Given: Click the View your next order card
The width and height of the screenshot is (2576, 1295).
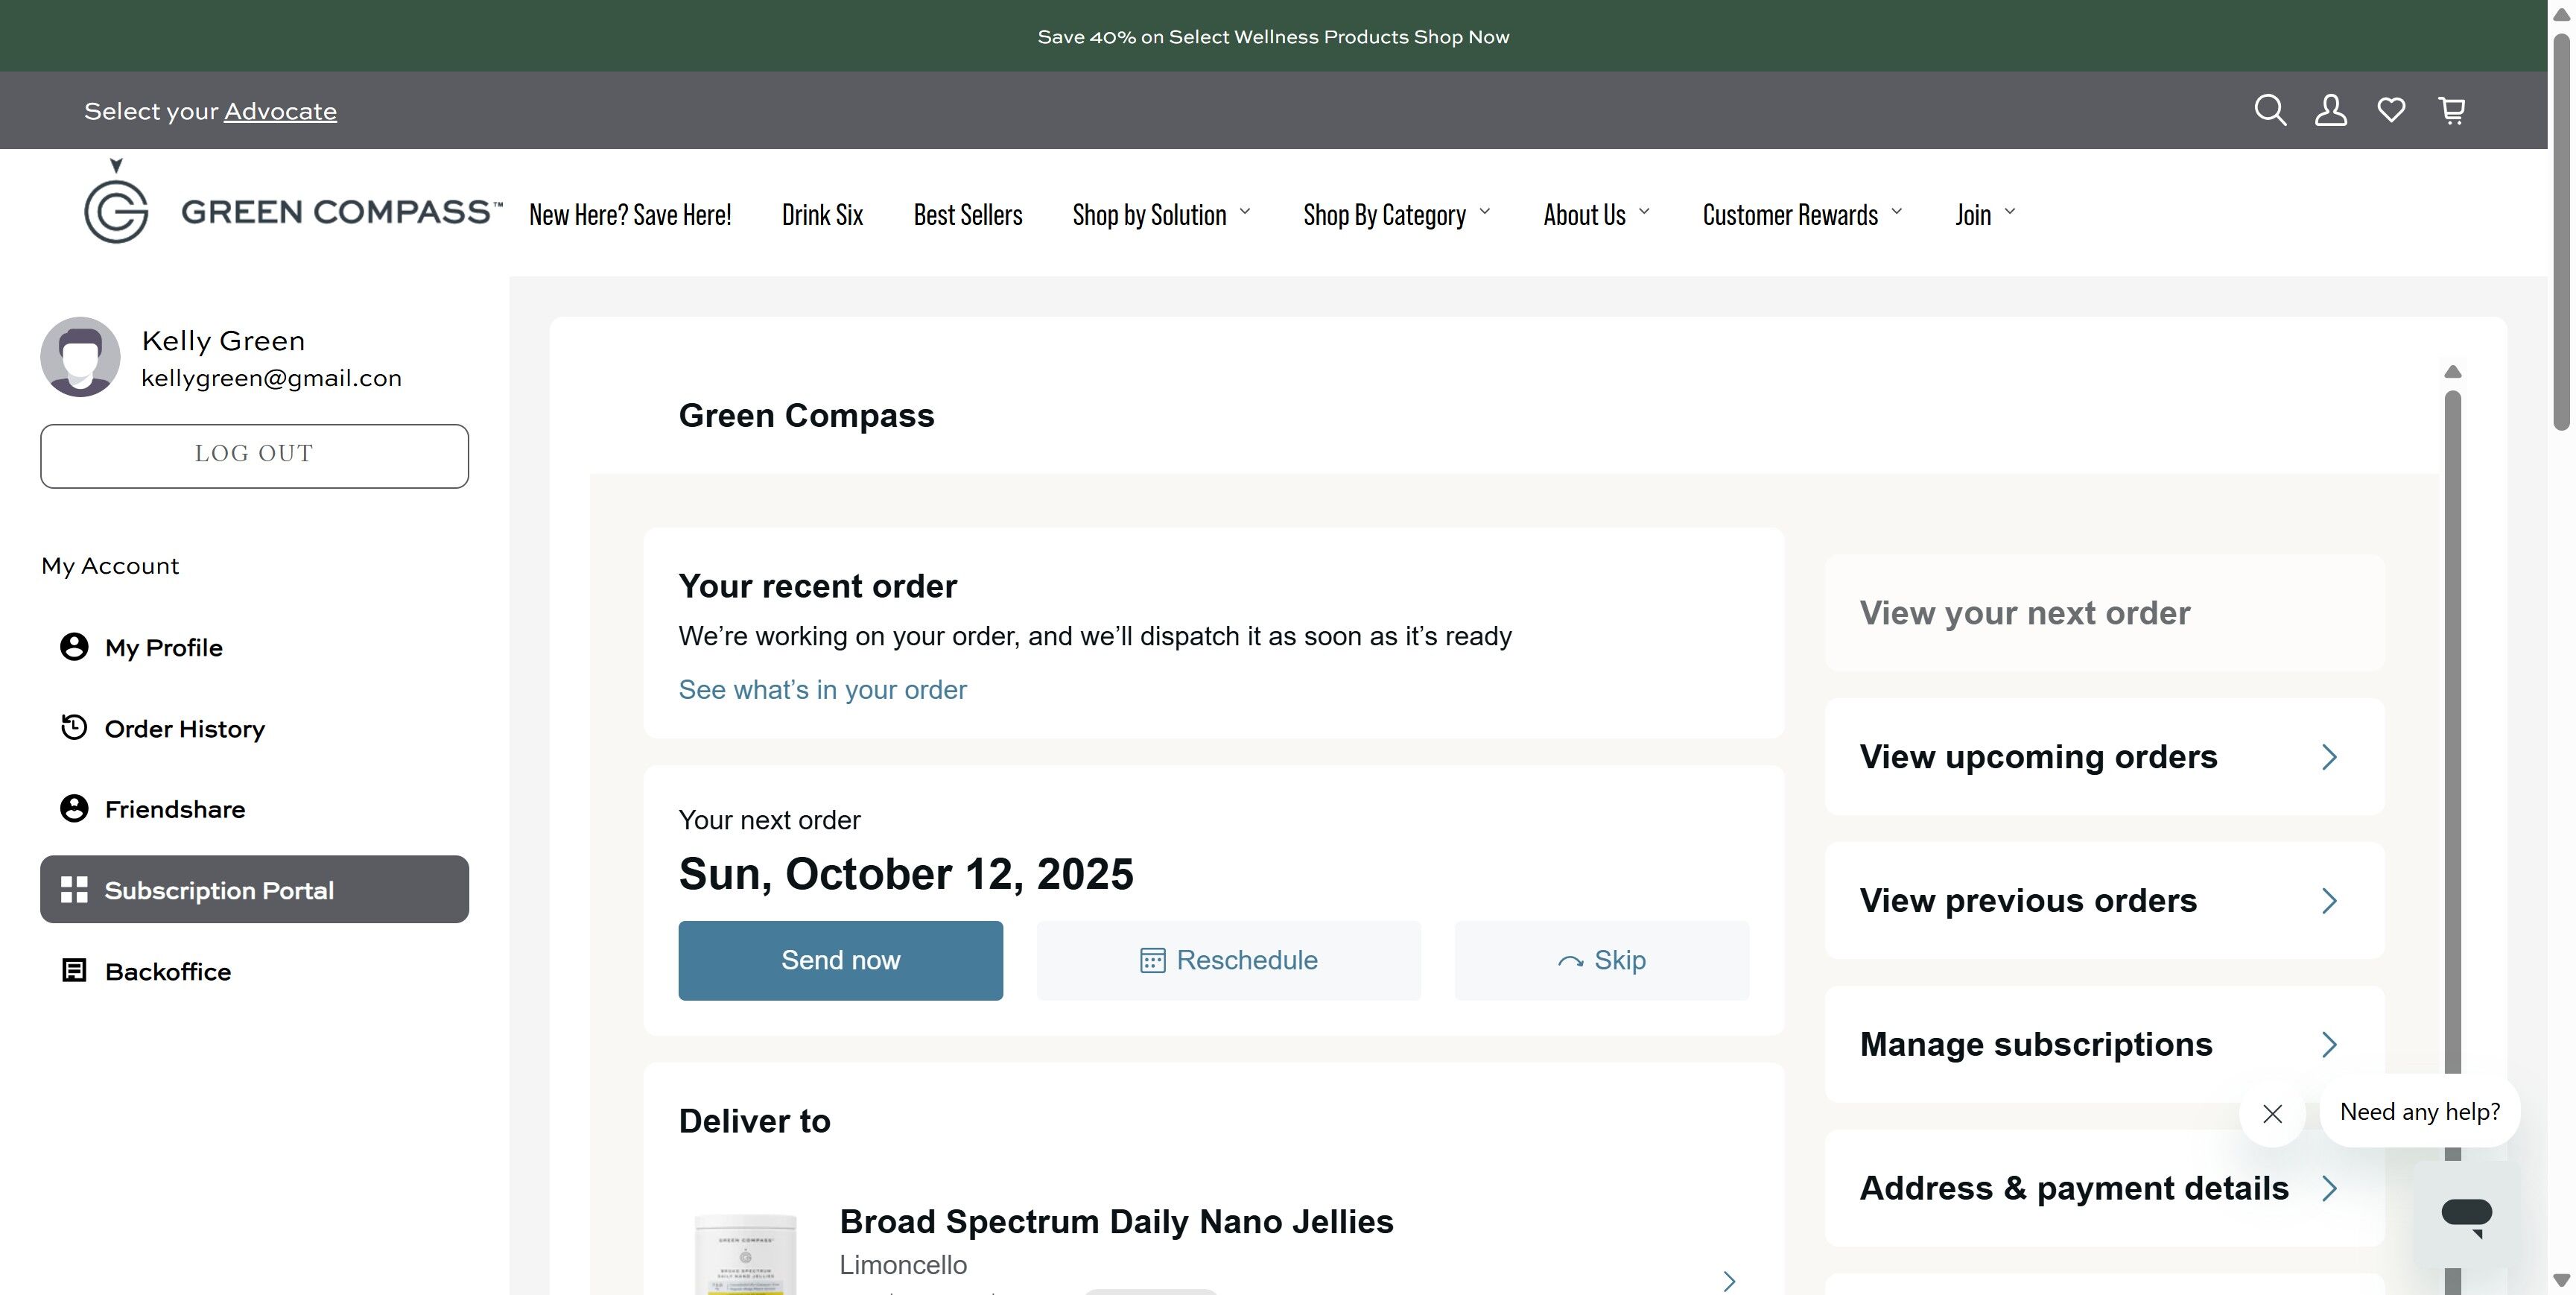Looking at the screenshot, I should [2104, 613].
